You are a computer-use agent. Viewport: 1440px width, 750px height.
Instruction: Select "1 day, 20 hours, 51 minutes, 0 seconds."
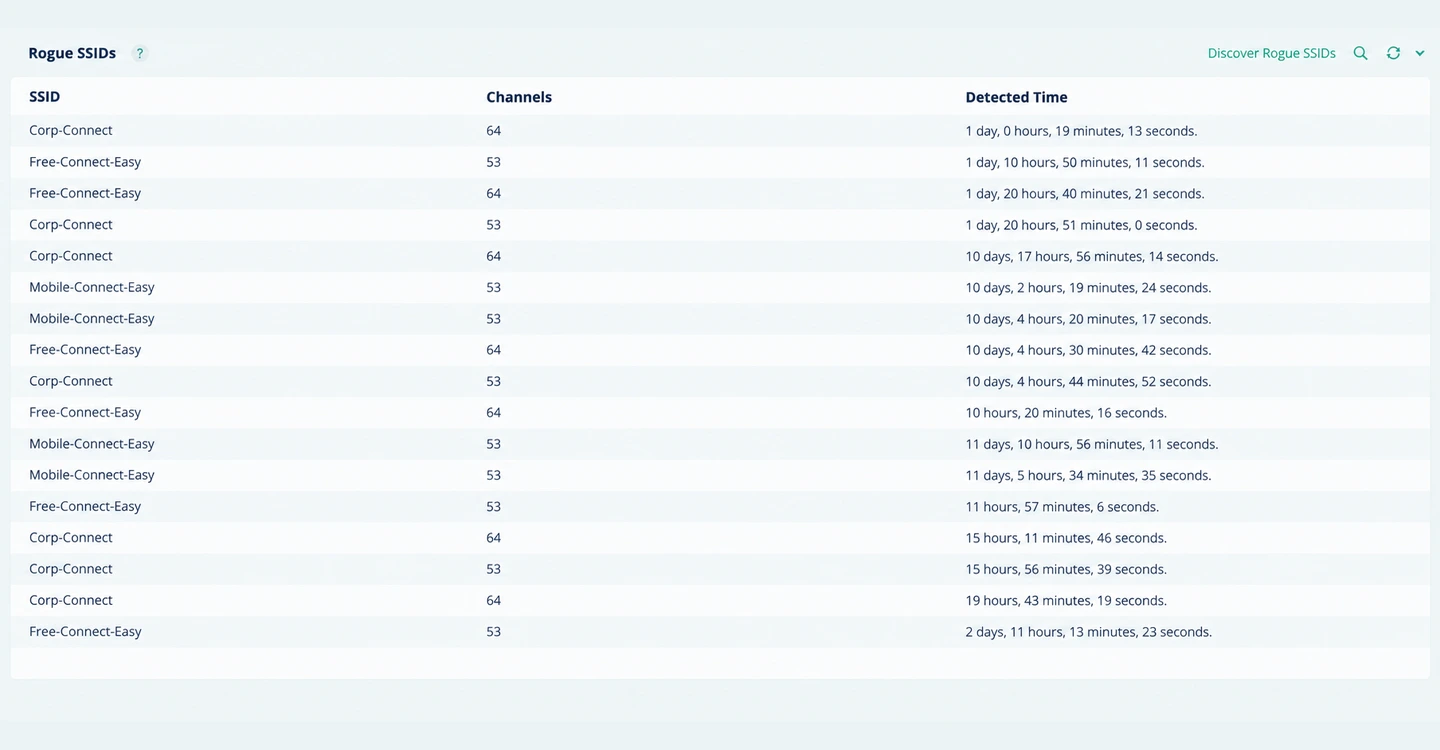click(1081, 225)
